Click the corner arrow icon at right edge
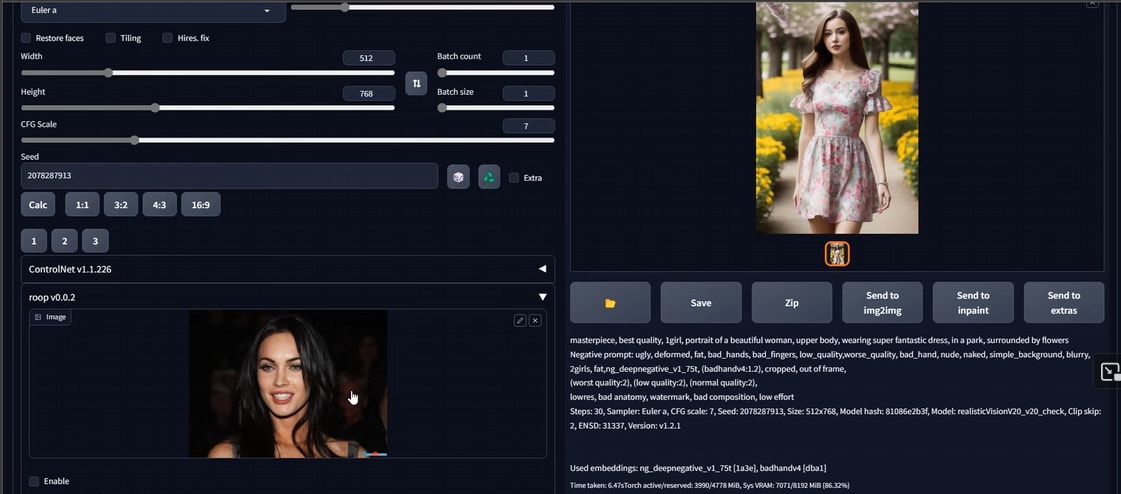Image resolution: width=1121 pixels, height=494 pixels. (1108, 372)
